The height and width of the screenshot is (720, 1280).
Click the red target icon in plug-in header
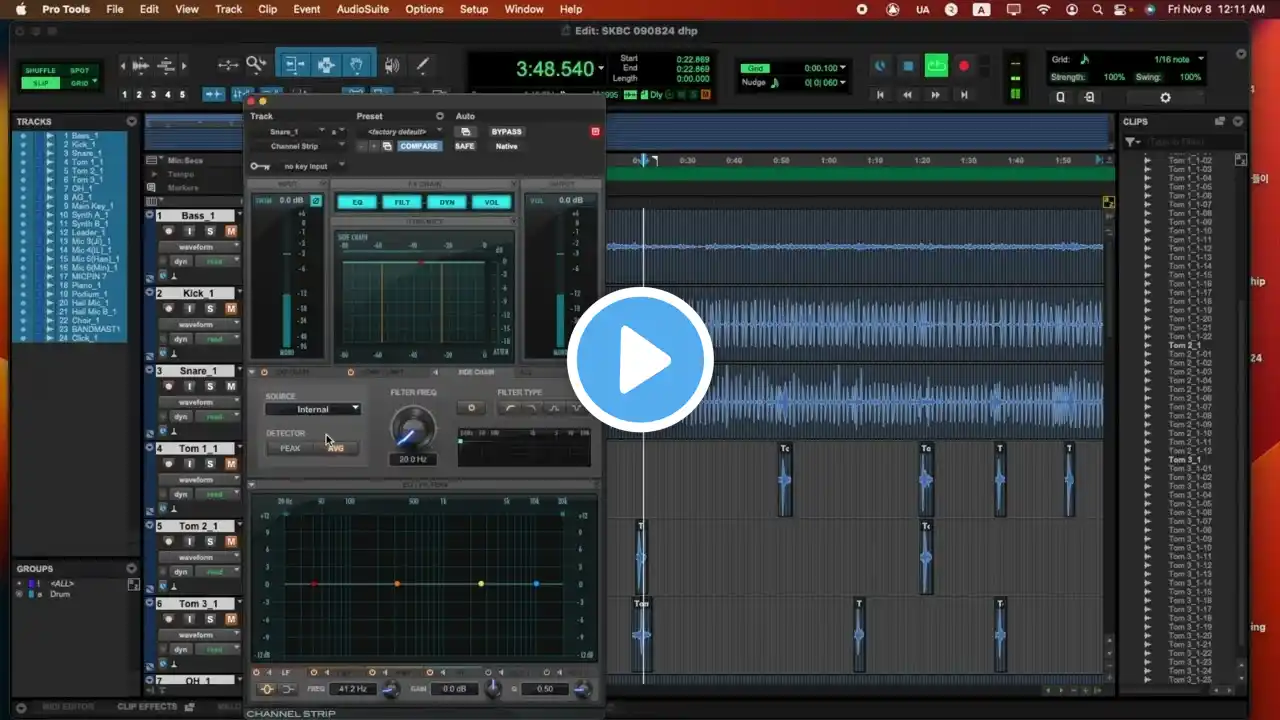tap(595, 131)
